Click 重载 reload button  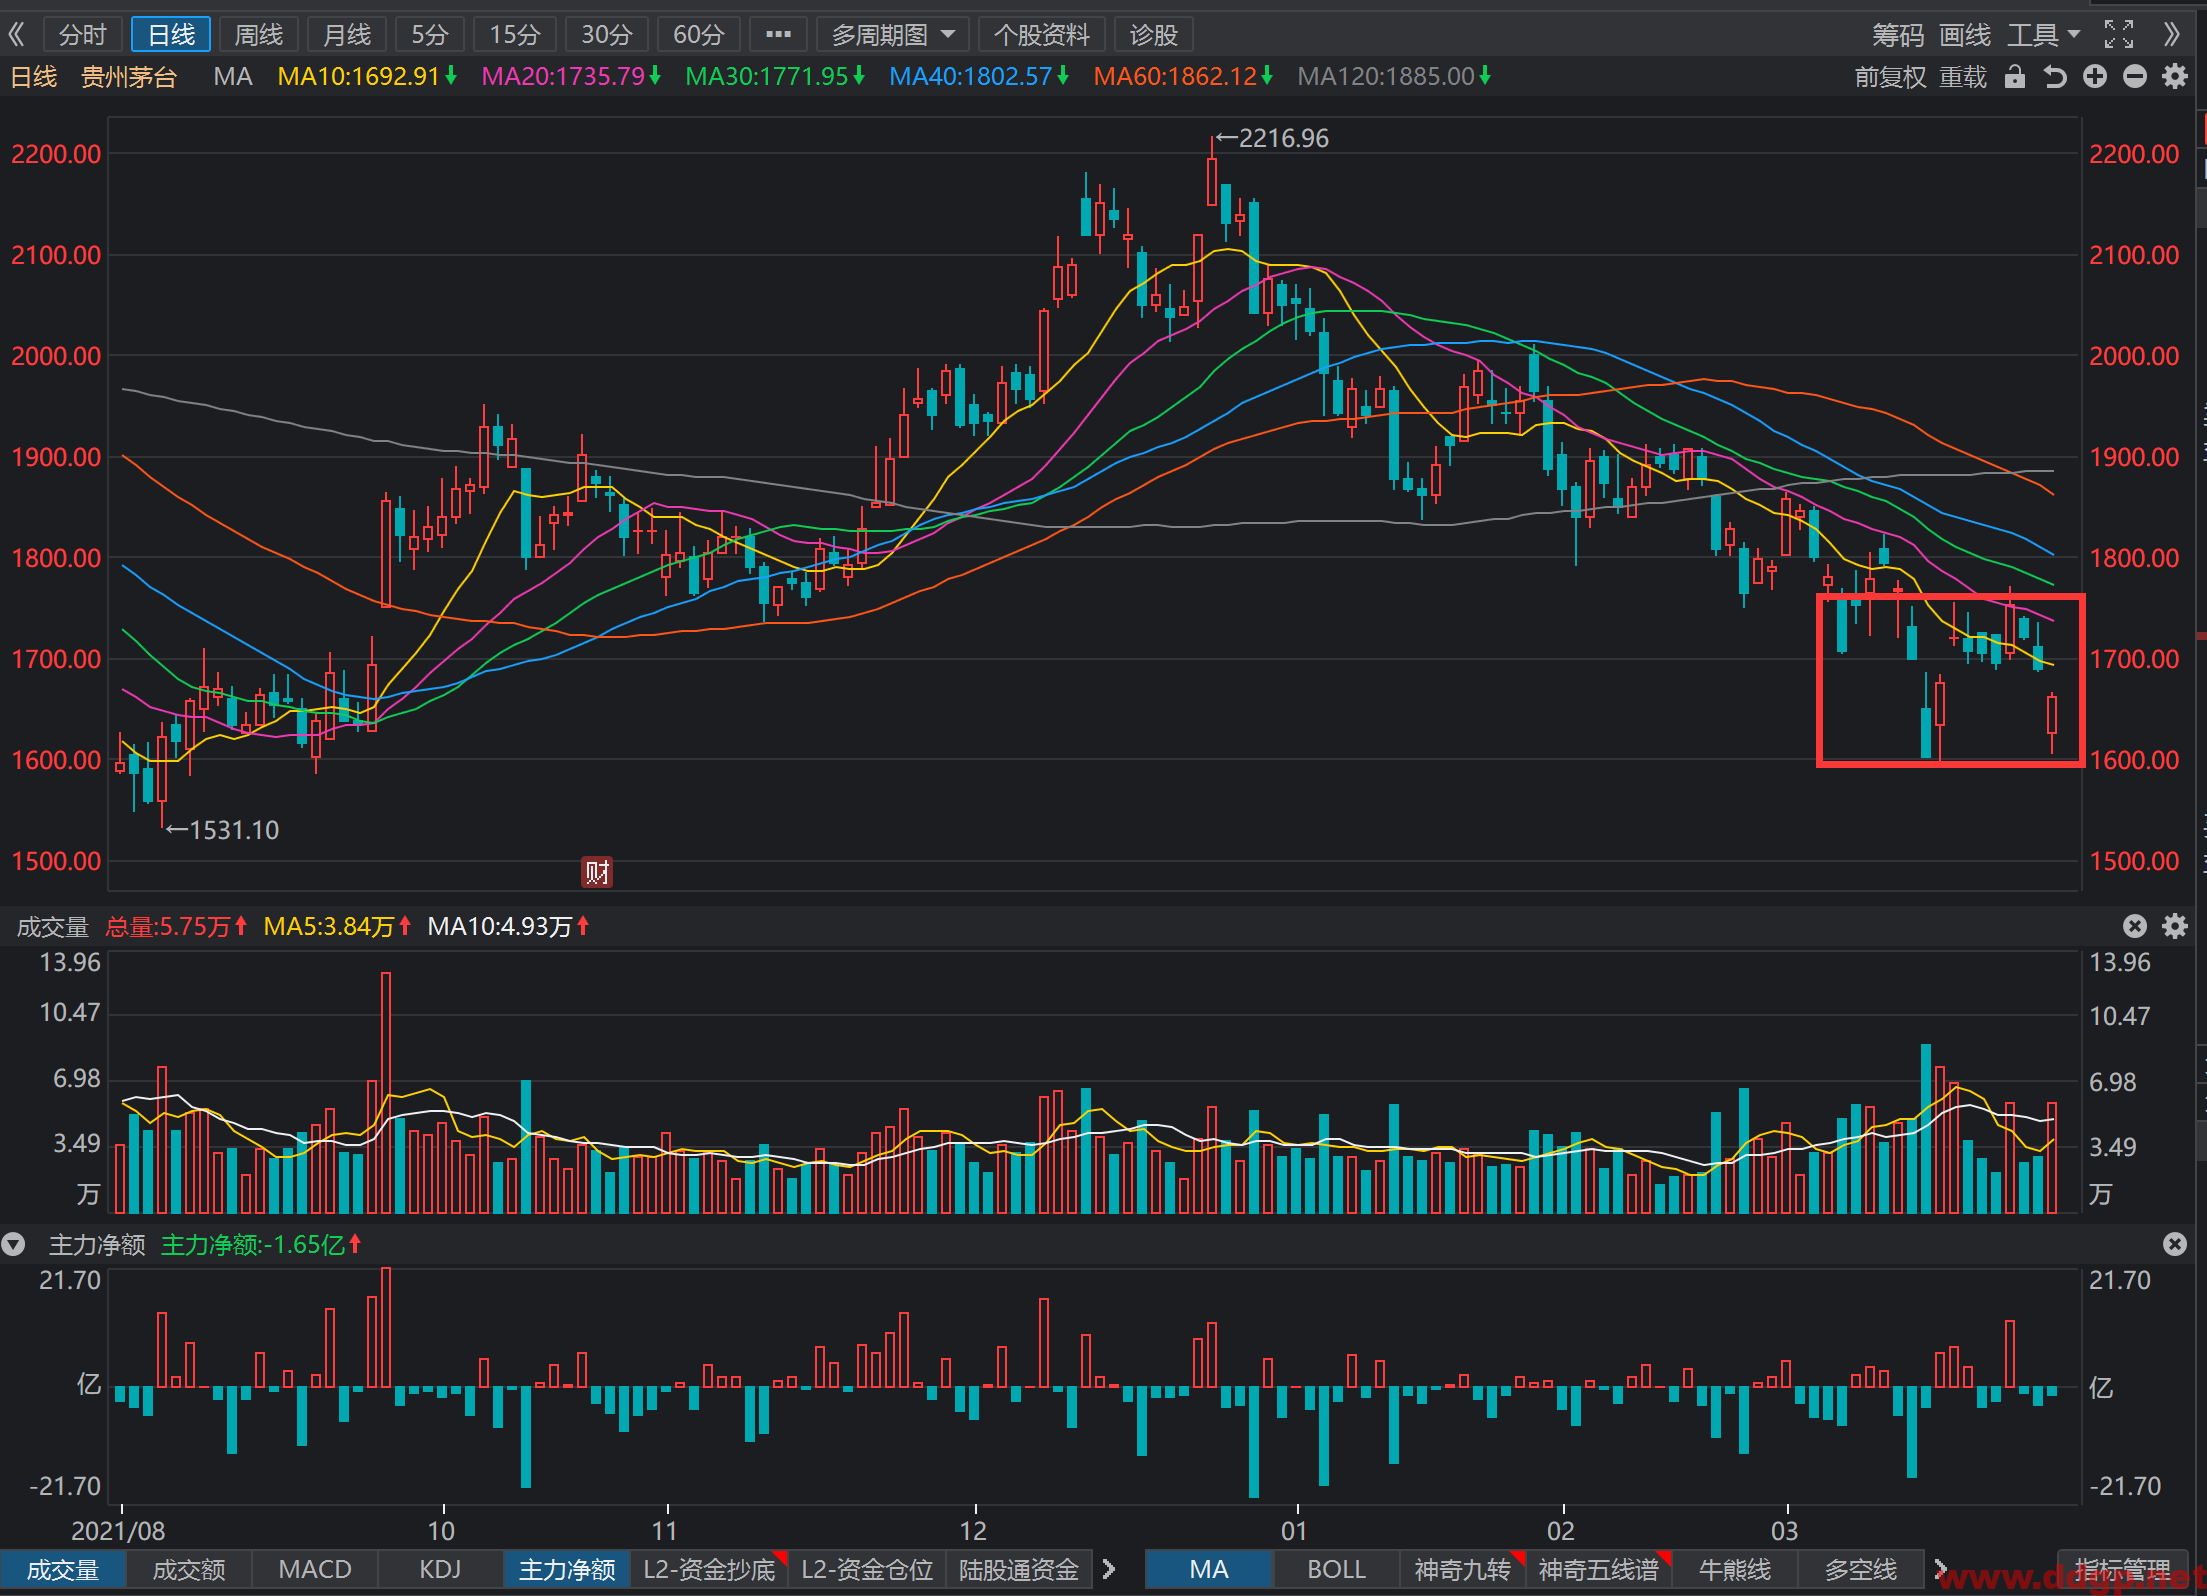click(x=1963, y=77)
